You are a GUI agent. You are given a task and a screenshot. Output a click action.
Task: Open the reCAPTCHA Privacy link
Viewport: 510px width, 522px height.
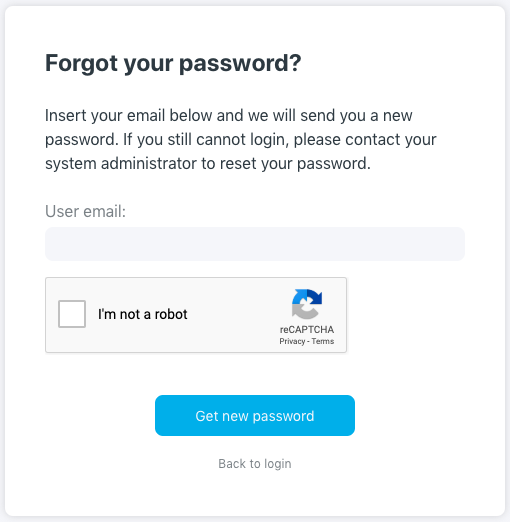pyautogui.click(x=292, y=341)
